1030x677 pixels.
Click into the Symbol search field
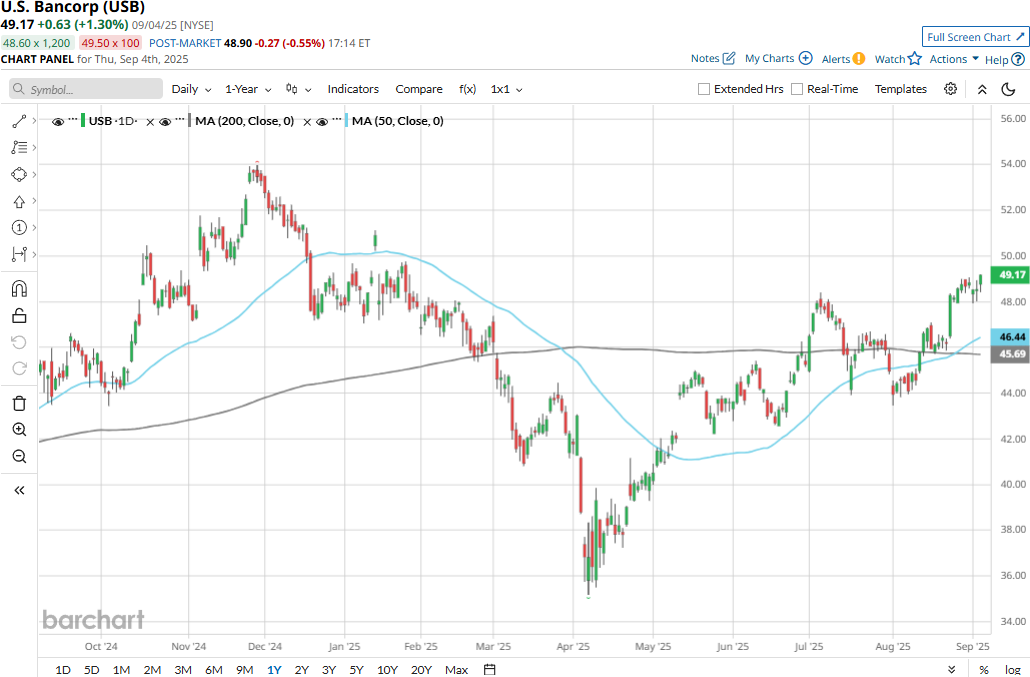click(x=86, y=89)
